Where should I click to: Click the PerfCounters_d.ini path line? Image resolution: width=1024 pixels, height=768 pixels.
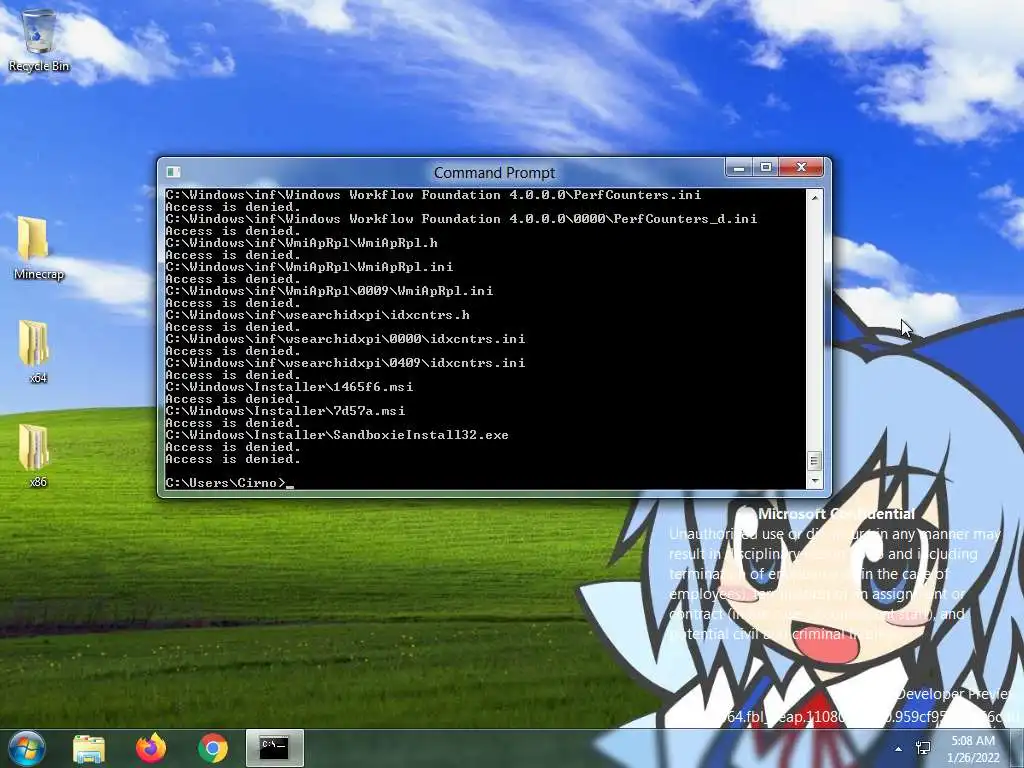pos(461,219)
